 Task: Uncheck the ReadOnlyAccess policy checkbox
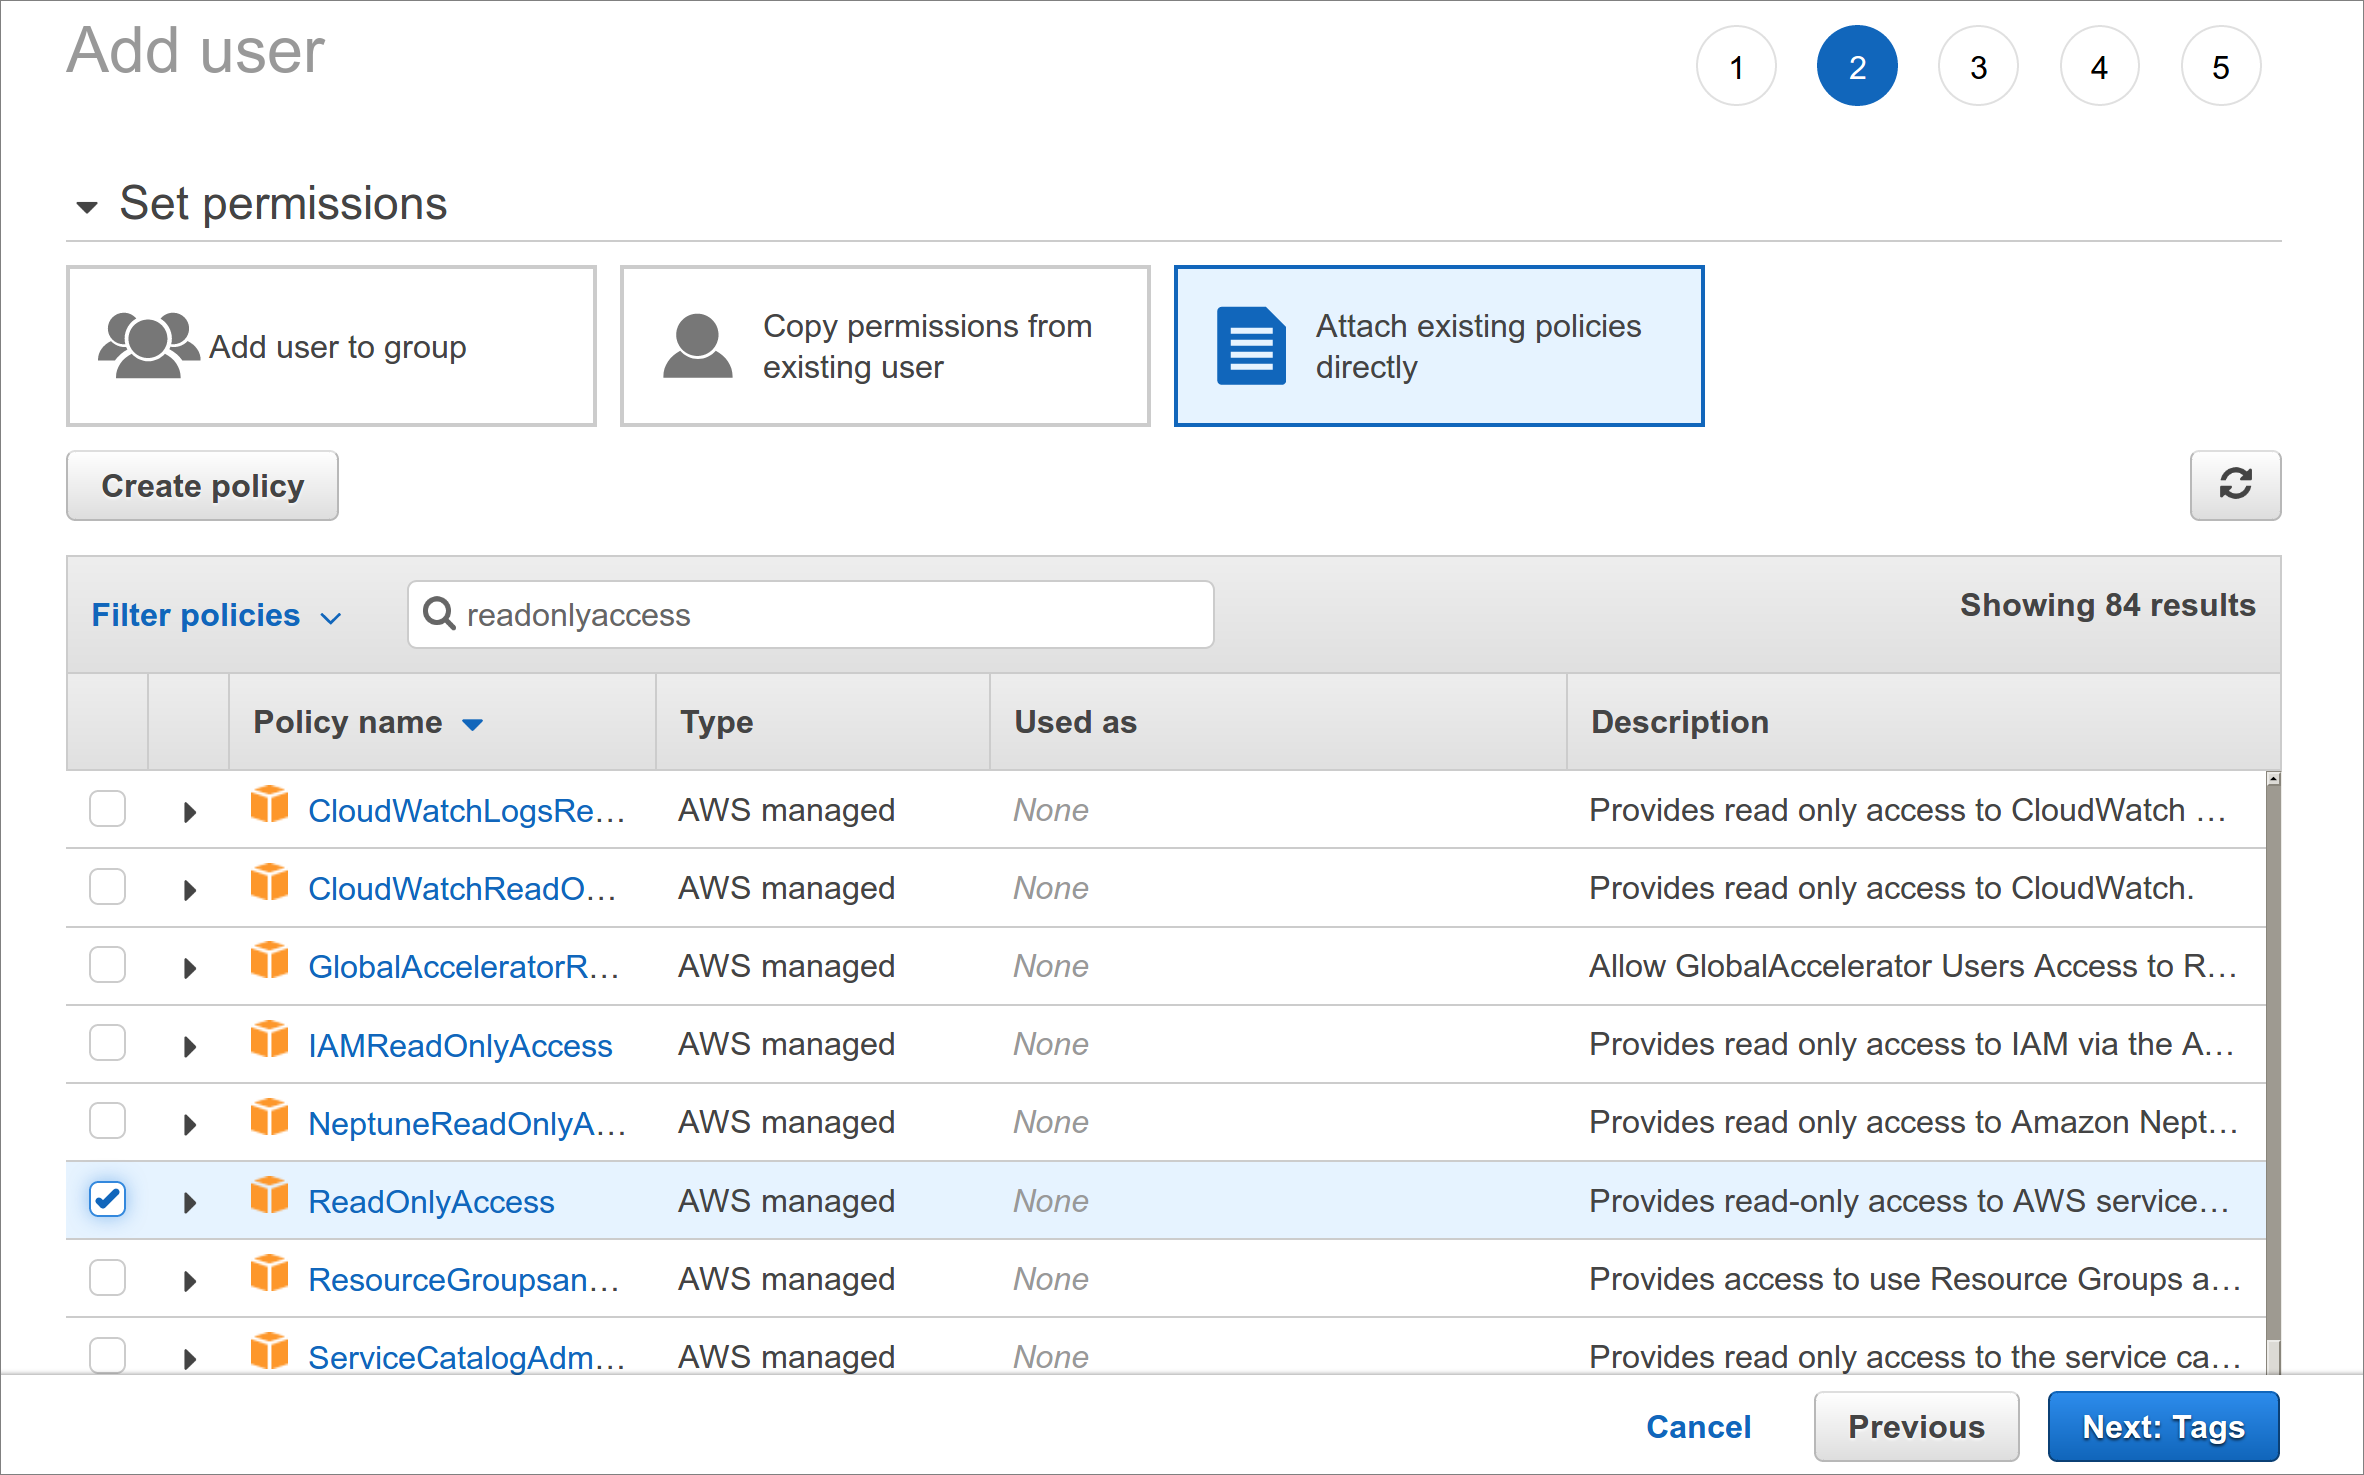pos(107,1199)
